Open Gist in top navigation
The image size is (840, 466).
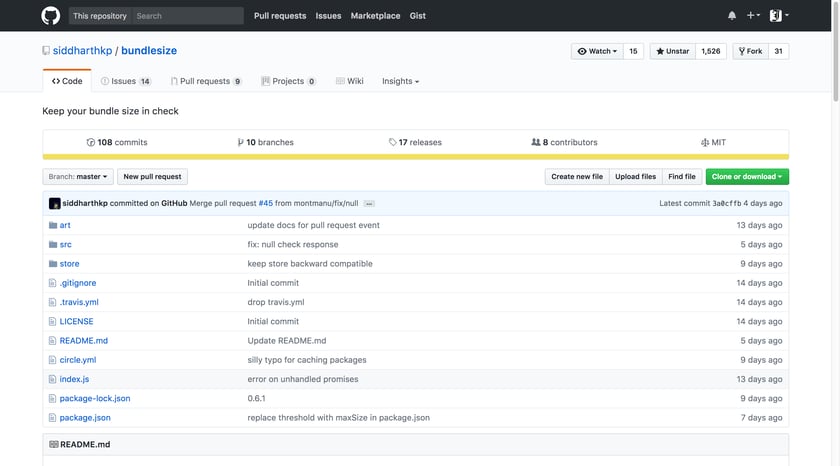(x=418, y=16)
